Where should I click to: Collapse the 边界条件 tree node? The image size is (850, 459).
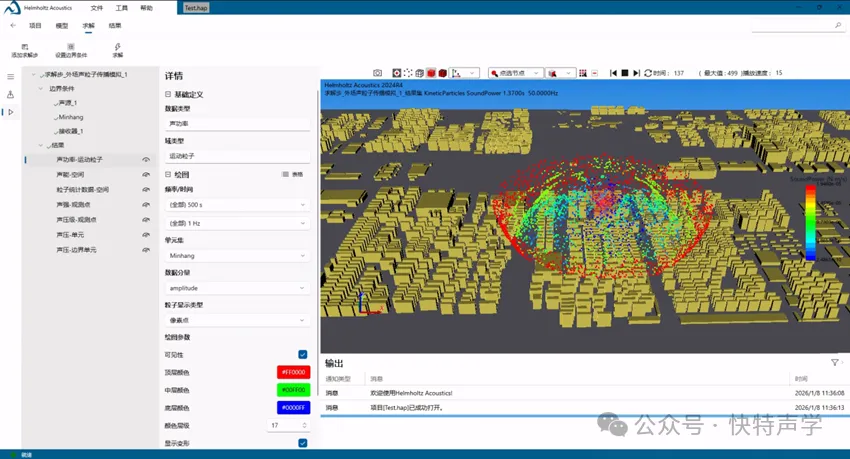[41, 88]
